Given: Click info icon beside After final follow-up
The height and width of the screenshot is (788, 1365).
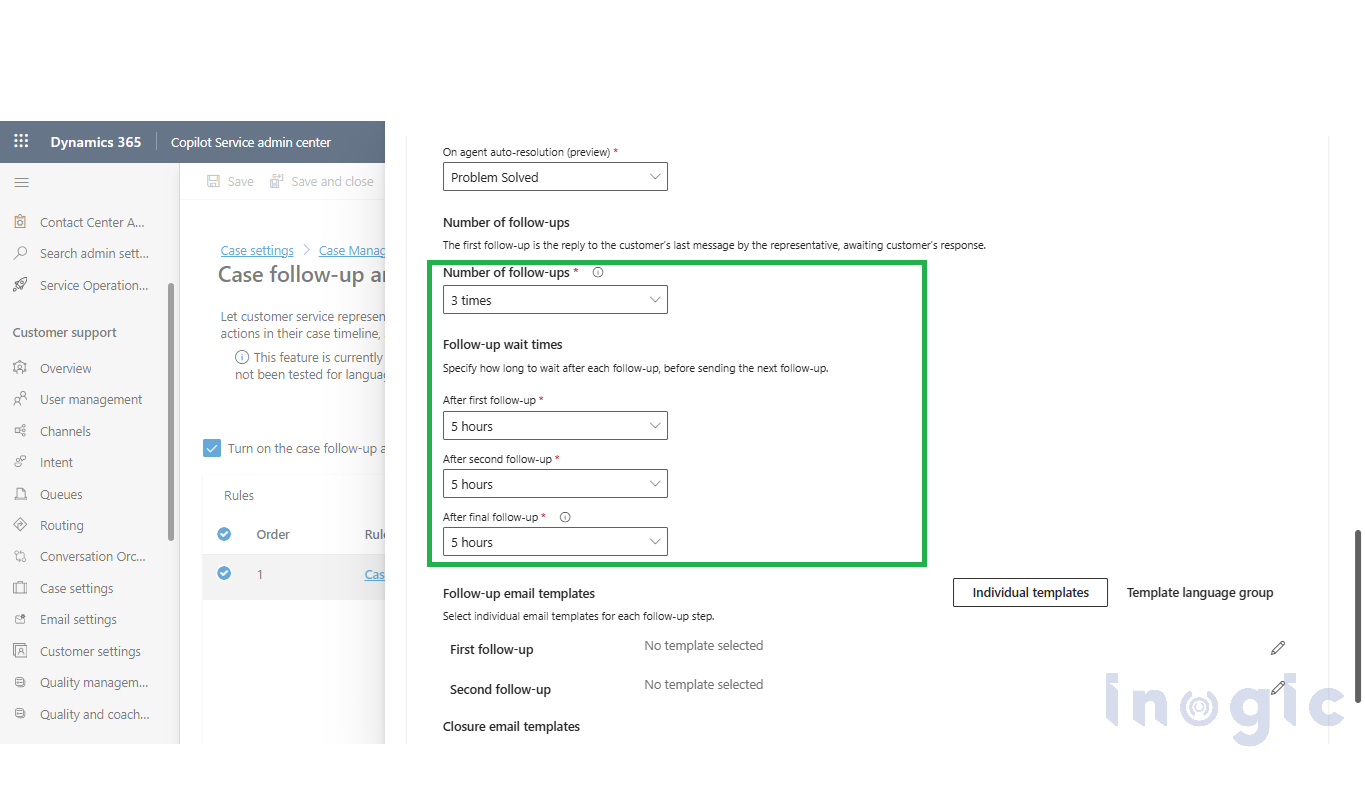Looking at the screenshot, I should (x=565, y=517).
